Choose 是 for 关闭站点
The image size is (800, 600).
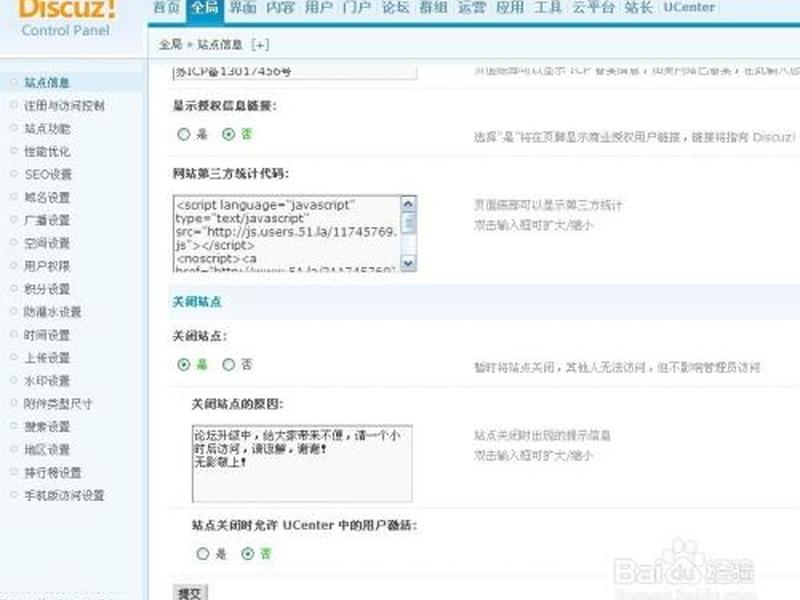[x=184, y=364]
